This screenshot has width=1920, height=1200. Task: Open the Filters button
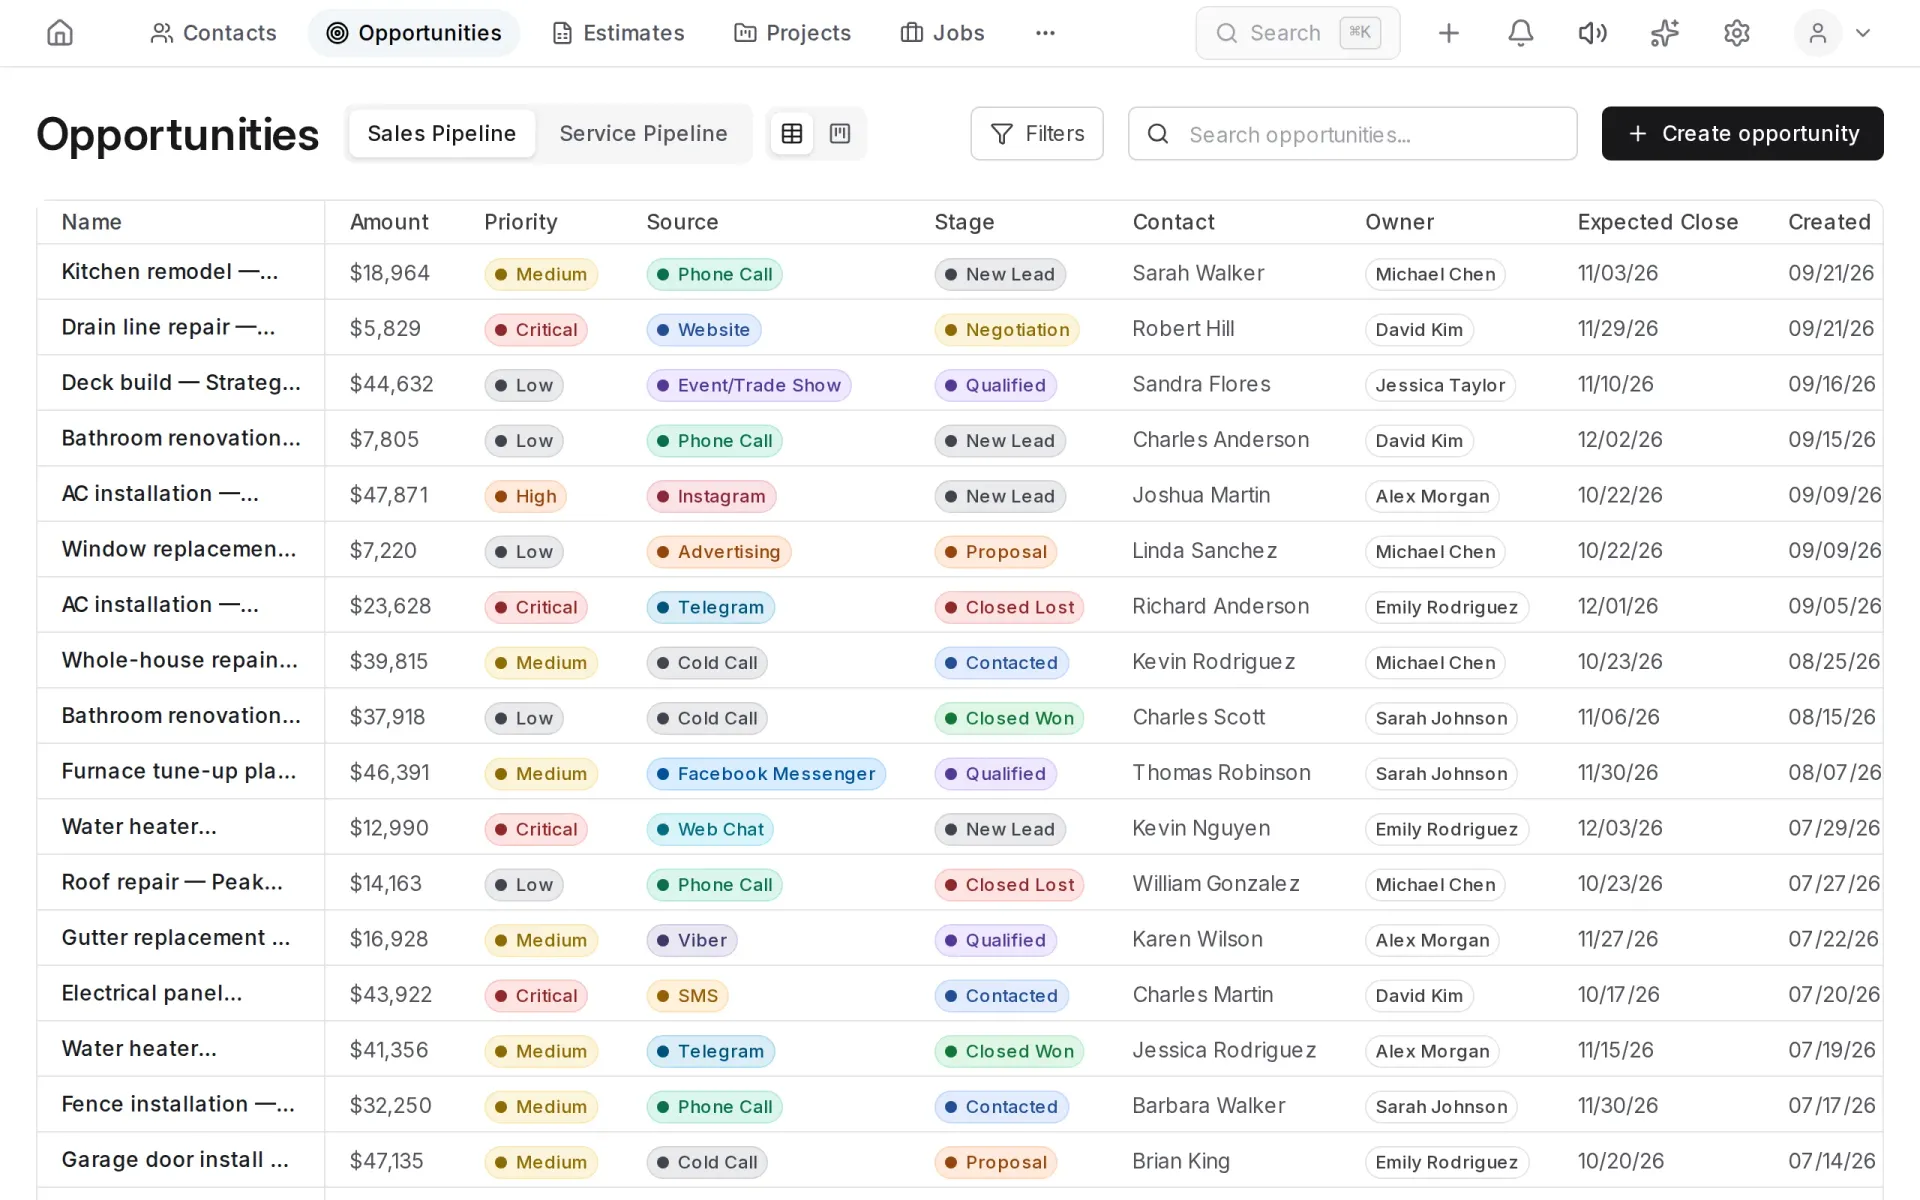[1037, 133]
